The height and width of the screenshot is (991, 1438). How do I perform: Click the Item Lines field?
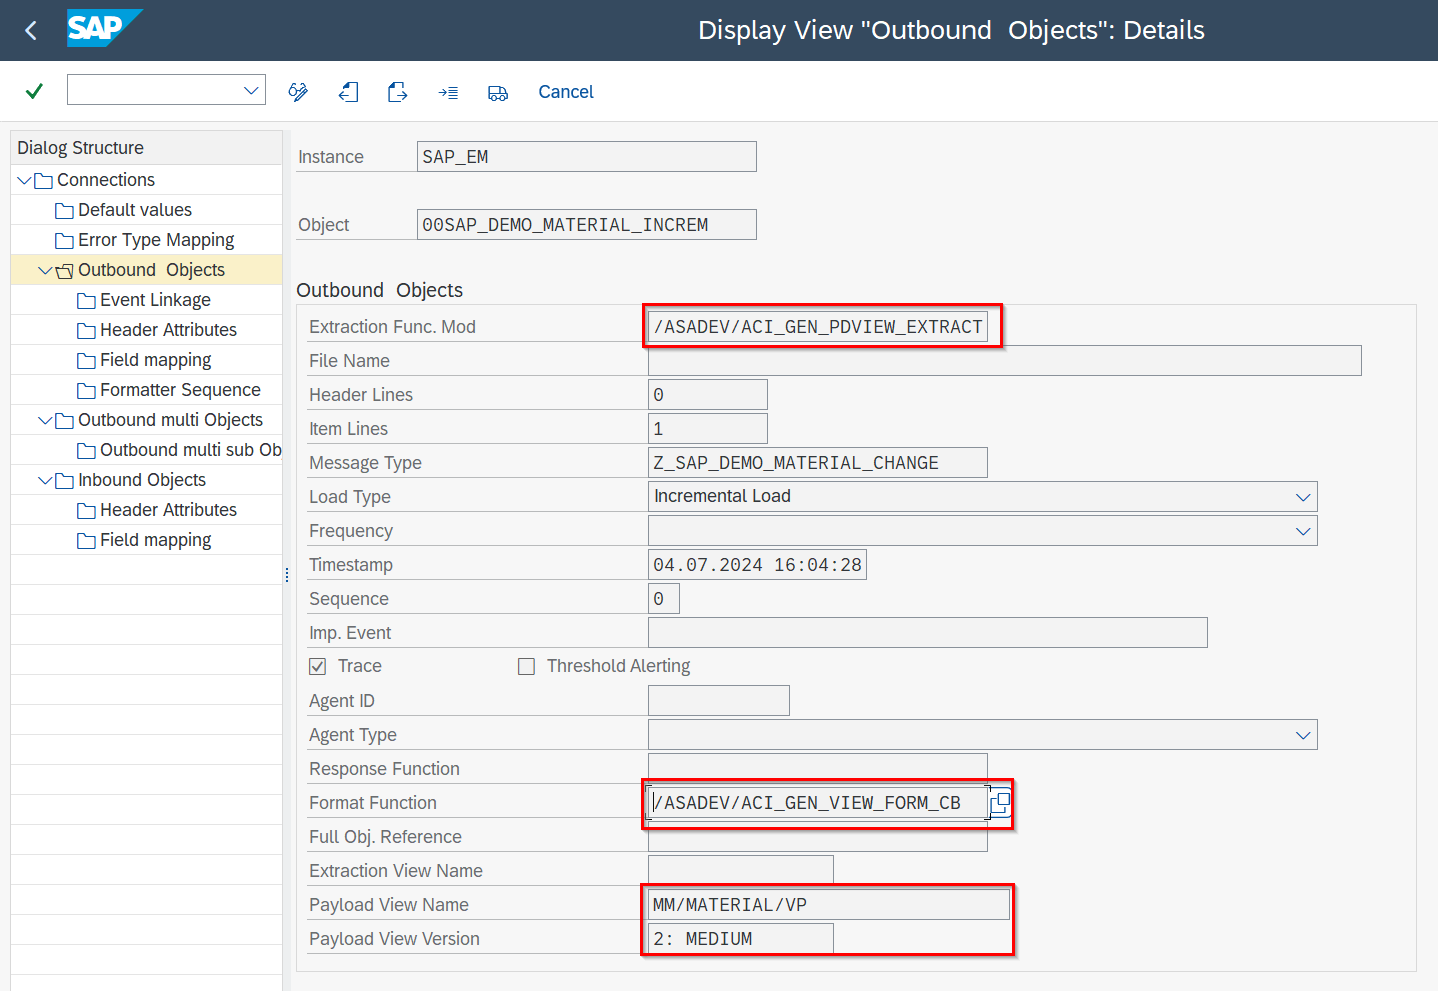pos(708,429)
